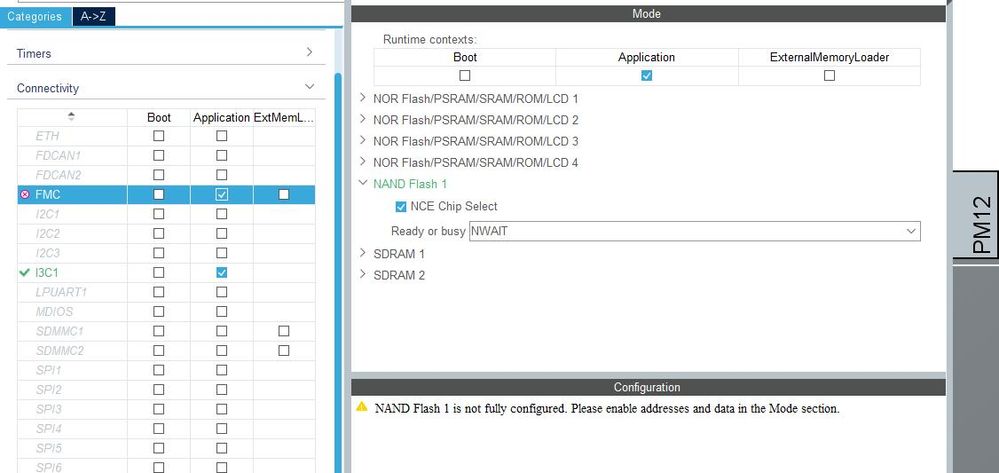Enable I2C1 Application checkbox
This screenshot has height=473, width=999.
(x=221, y=214)
